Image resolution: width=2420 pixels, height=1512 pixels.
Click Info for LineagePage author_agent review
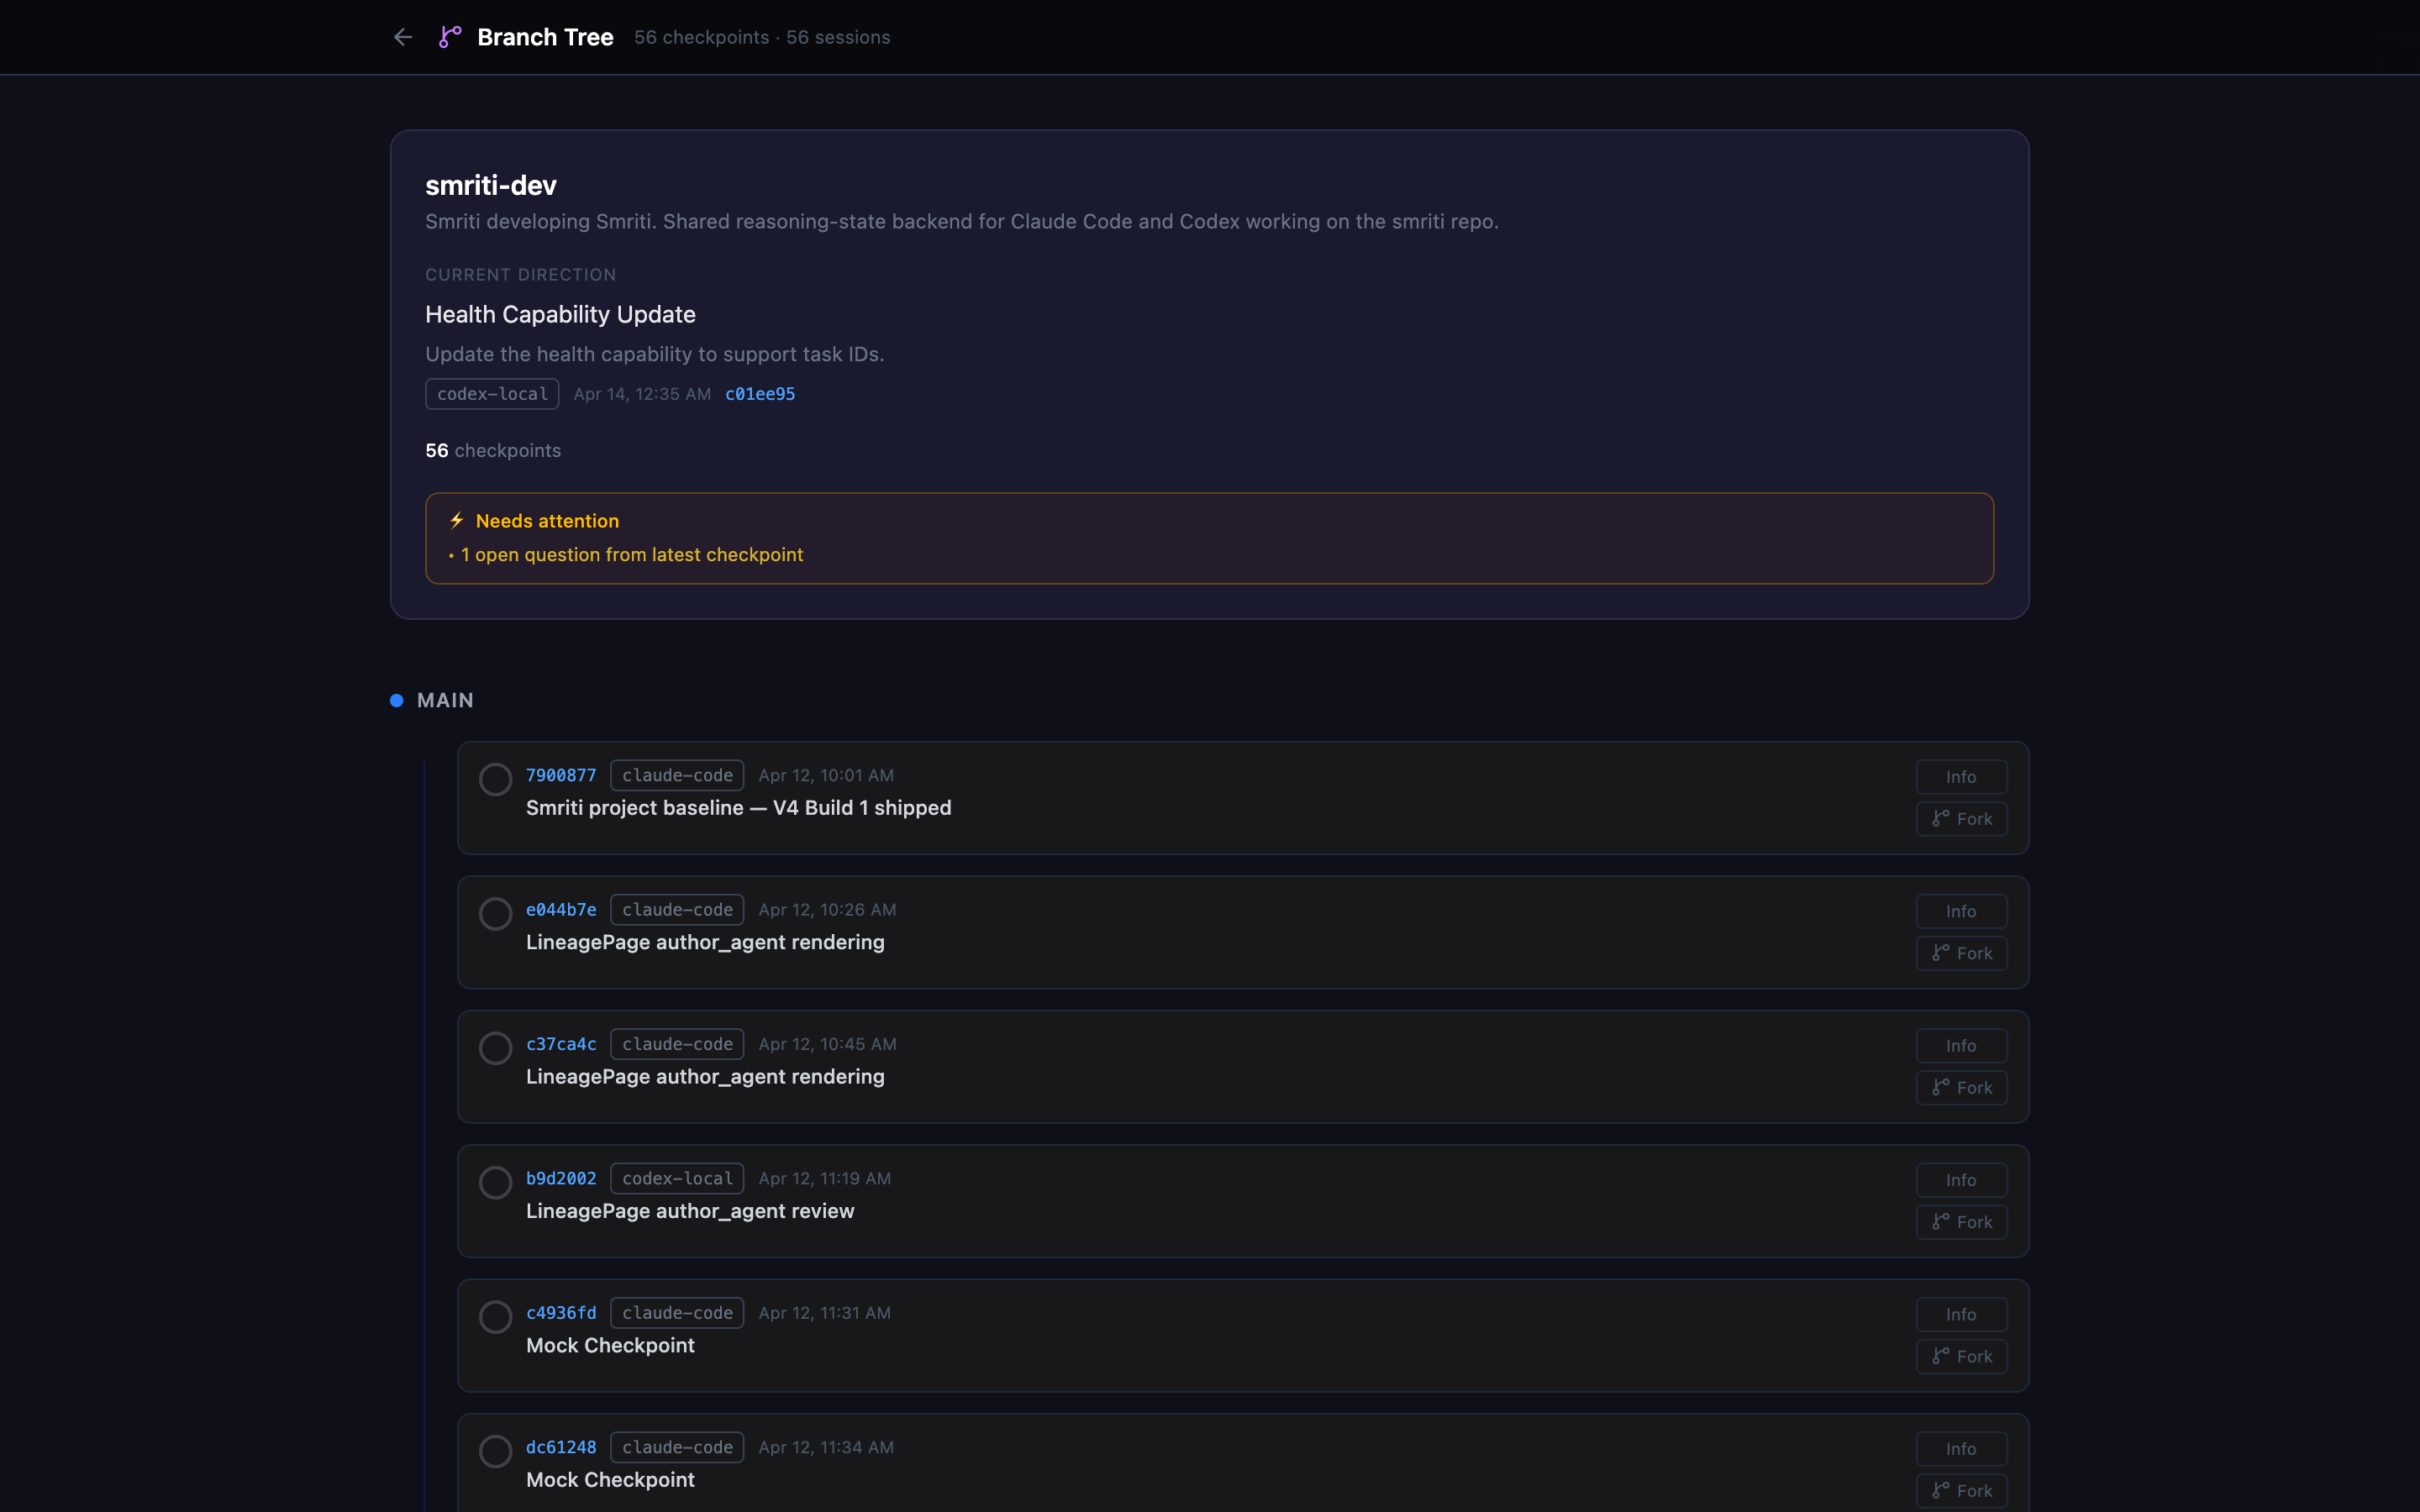coord(1961,1180)
